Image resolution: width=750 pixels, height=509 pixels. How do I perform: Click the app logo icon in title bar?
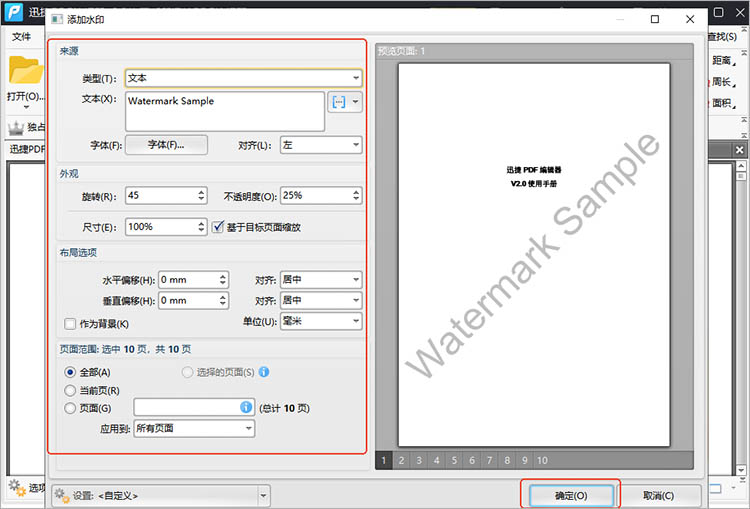click(13, 11)
